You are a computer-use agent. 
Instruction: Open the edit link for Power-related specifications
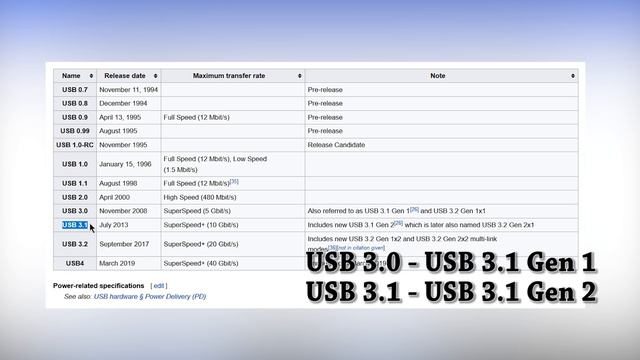coord(159,286)
